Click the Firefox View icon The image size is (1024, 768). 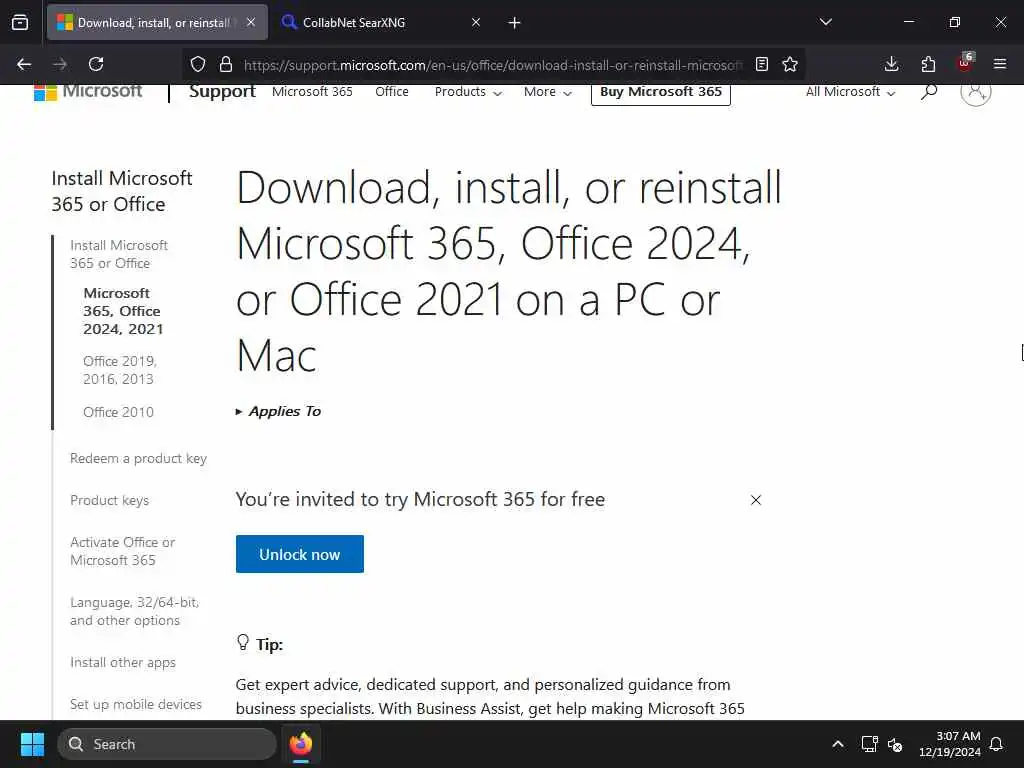coord(20,23)
